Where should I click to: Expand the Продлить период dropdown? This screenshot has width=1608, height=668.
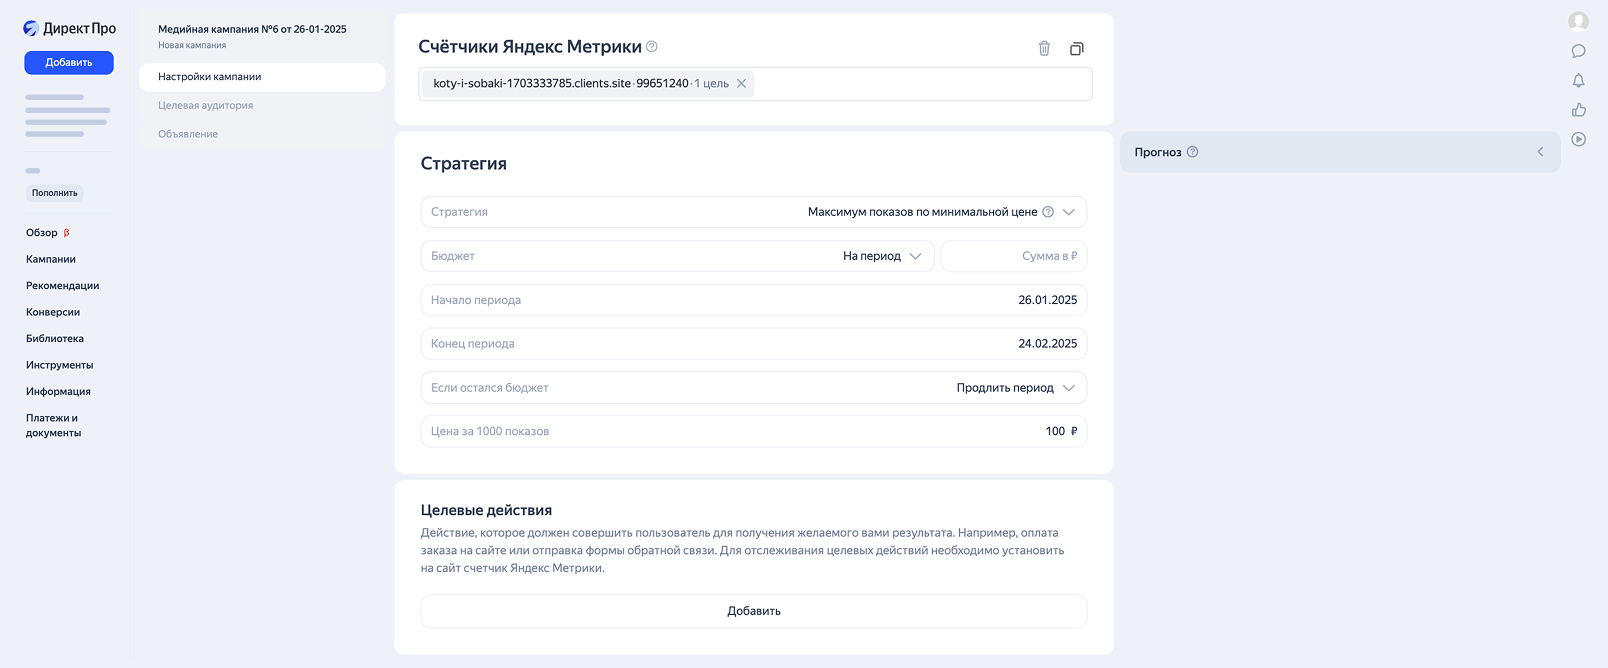tap(1068, 388)
